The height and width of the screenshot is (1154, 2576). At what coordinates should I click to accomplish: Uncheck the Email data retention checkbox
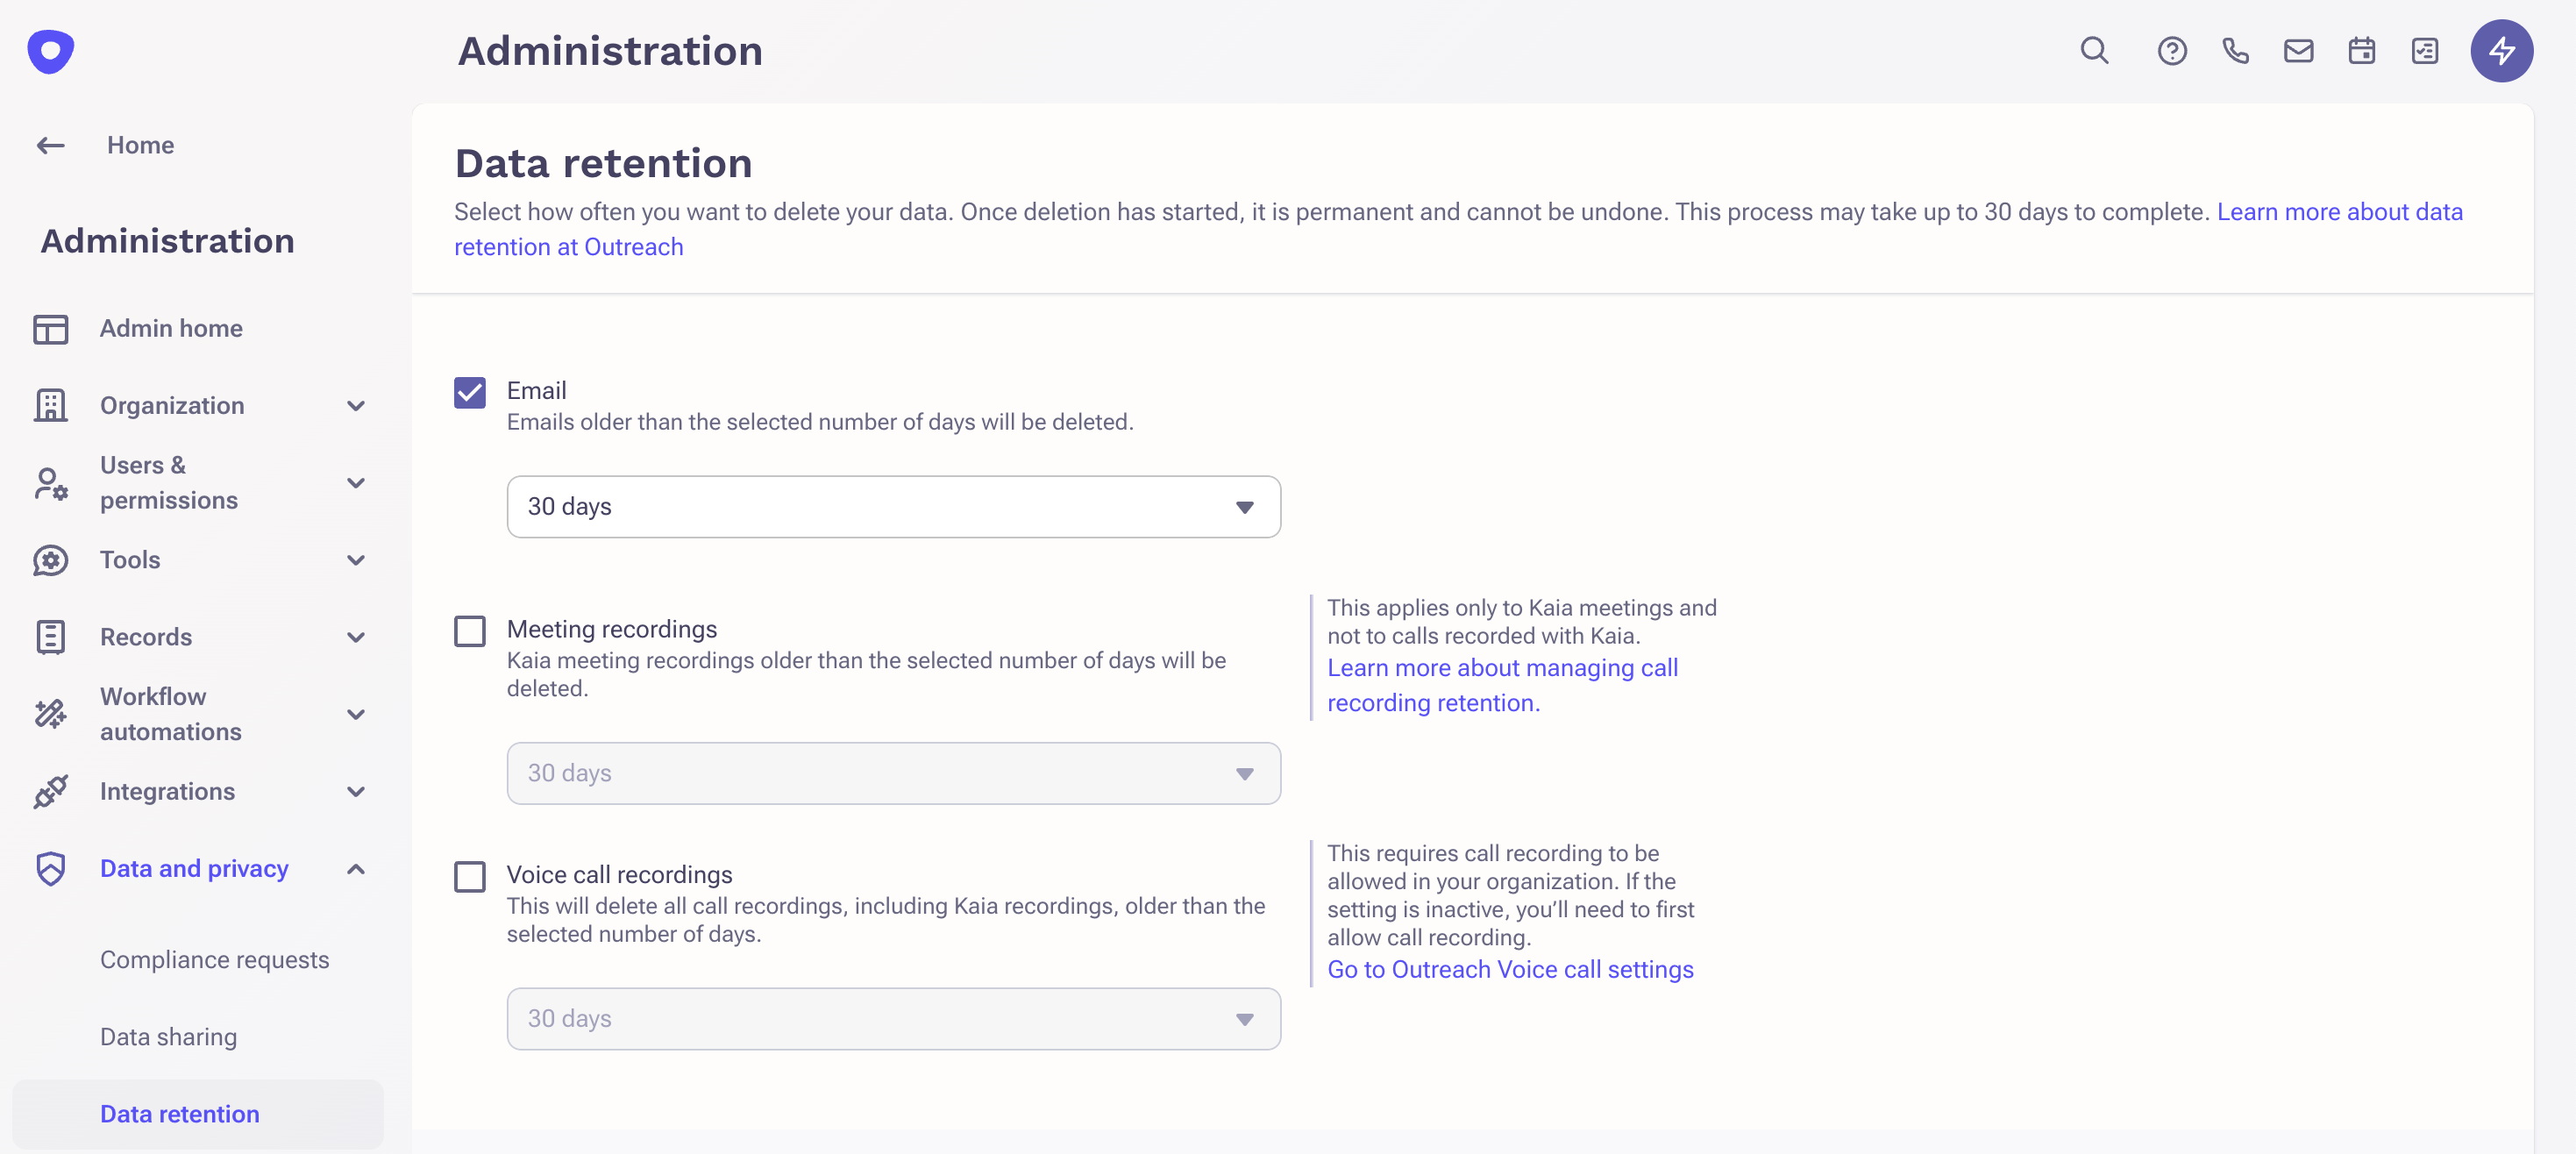pyautogui.click(x=469, y=392)
